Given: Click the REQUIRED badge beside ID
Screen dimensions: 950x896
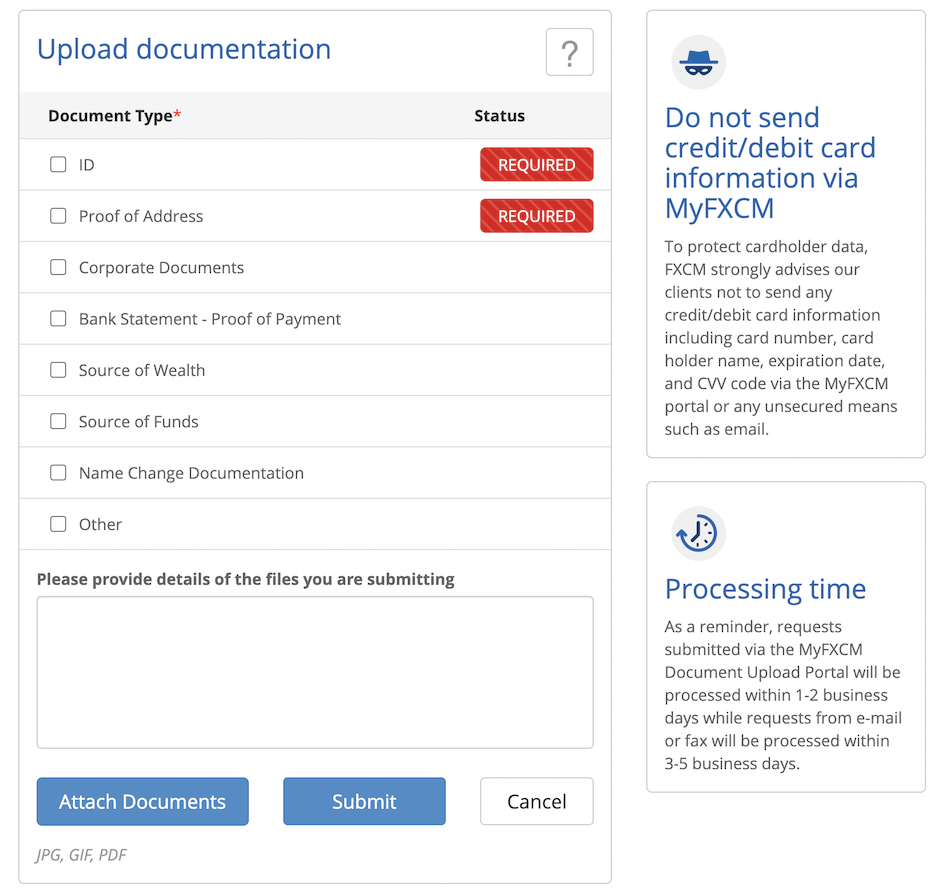Looking at the screenshot, I should [x=536, y=165].
